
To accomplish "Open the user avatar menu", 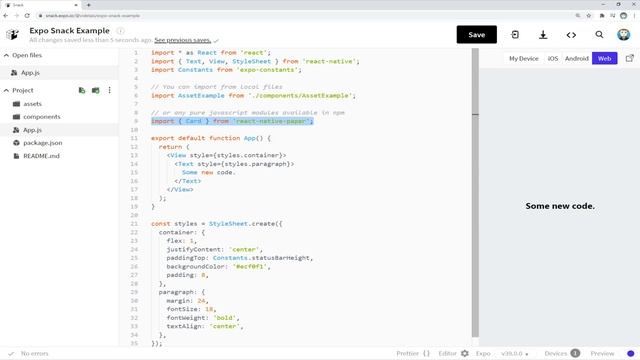I will click(623, 35).
